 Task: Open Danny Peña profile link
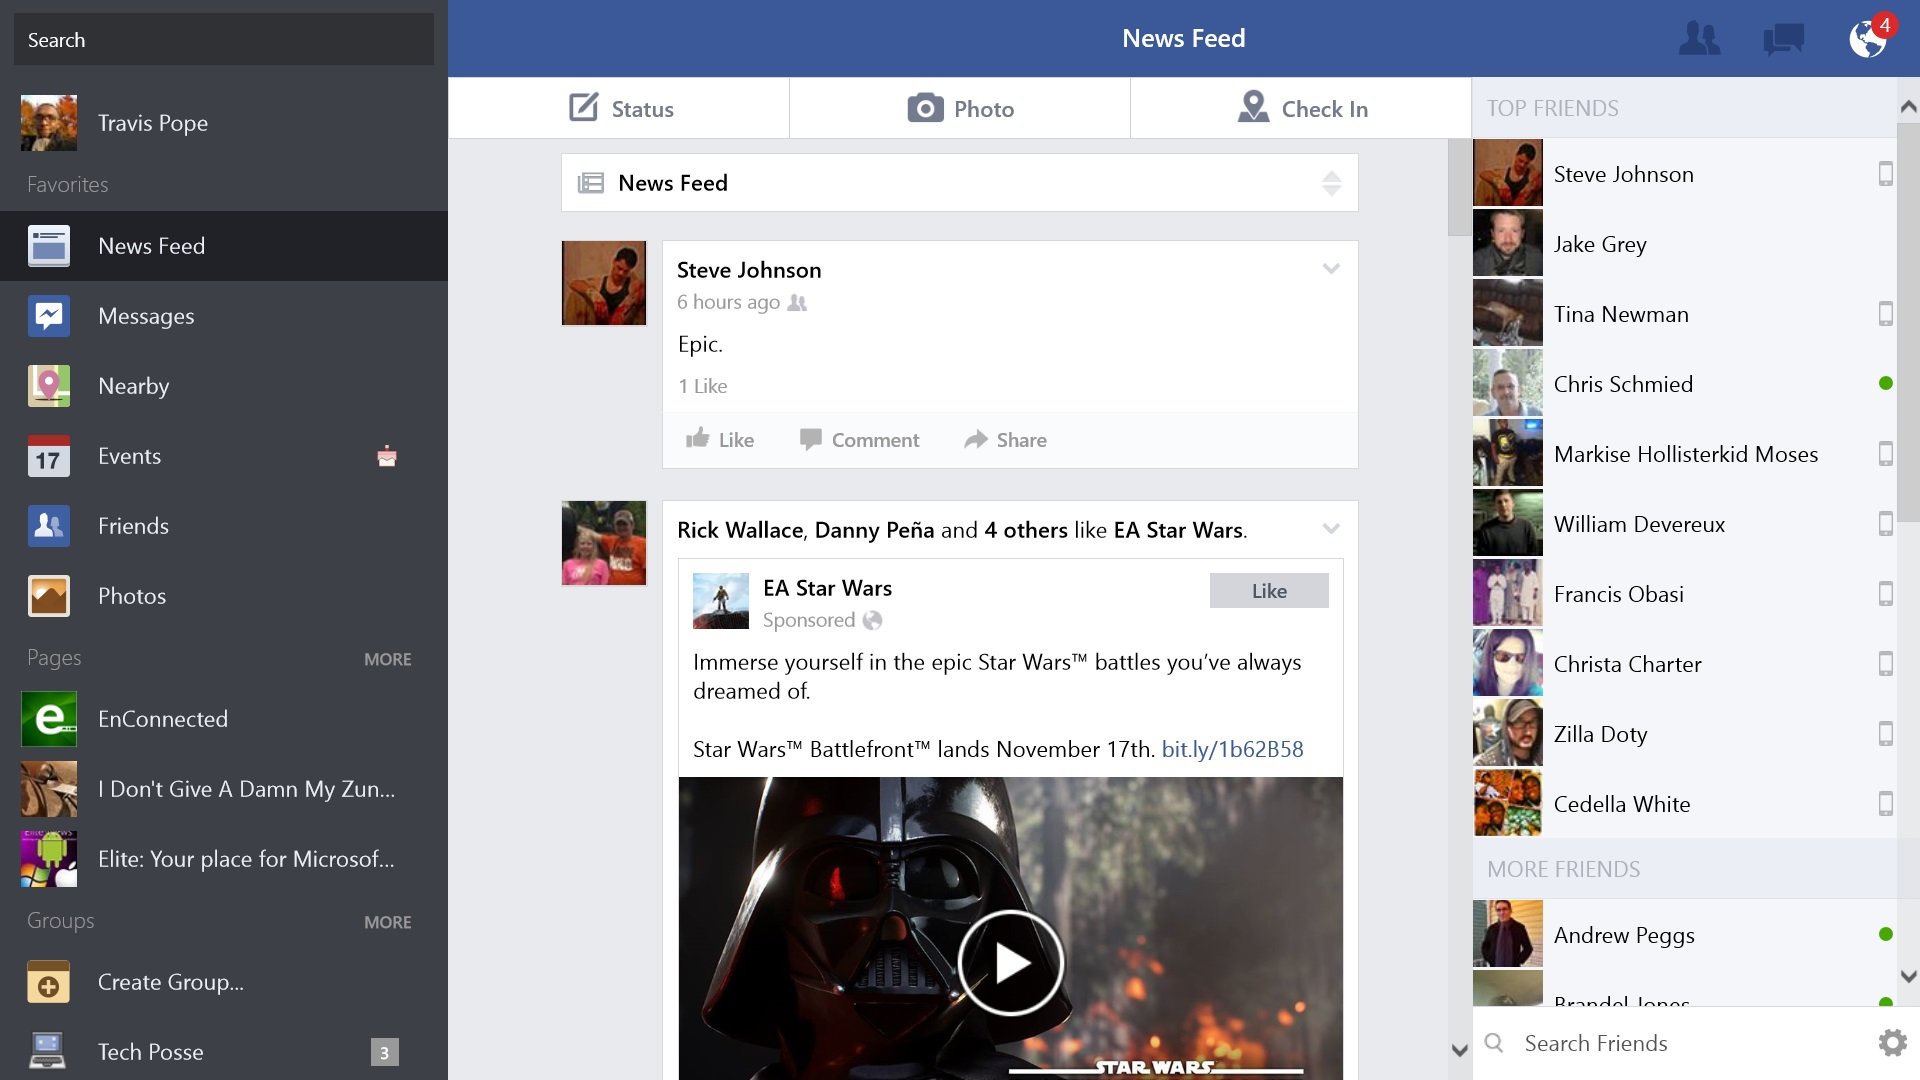(x=875, y=530)
